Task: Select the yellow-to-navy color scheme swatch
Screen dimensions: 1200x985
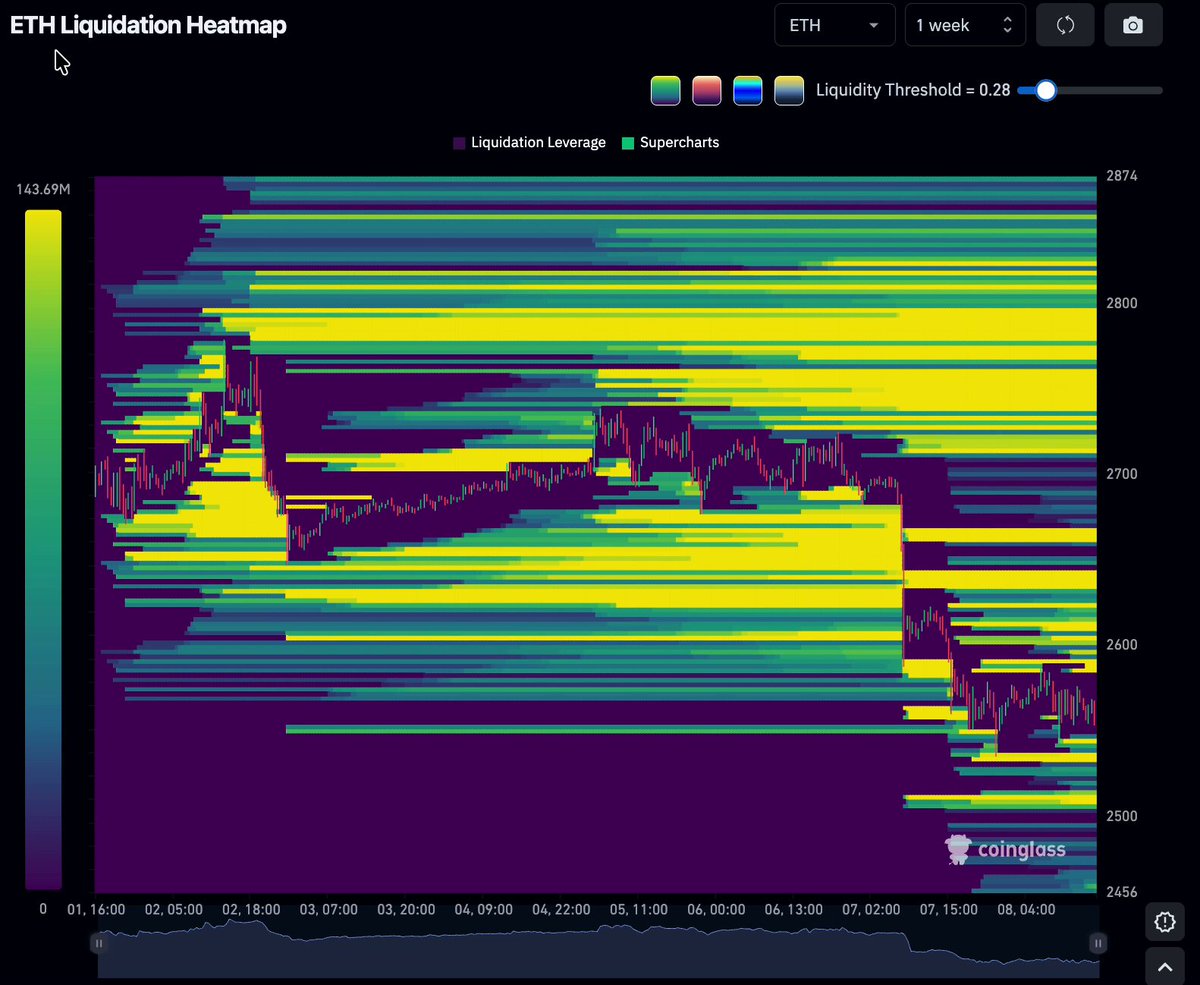Action: pos(789,91)
